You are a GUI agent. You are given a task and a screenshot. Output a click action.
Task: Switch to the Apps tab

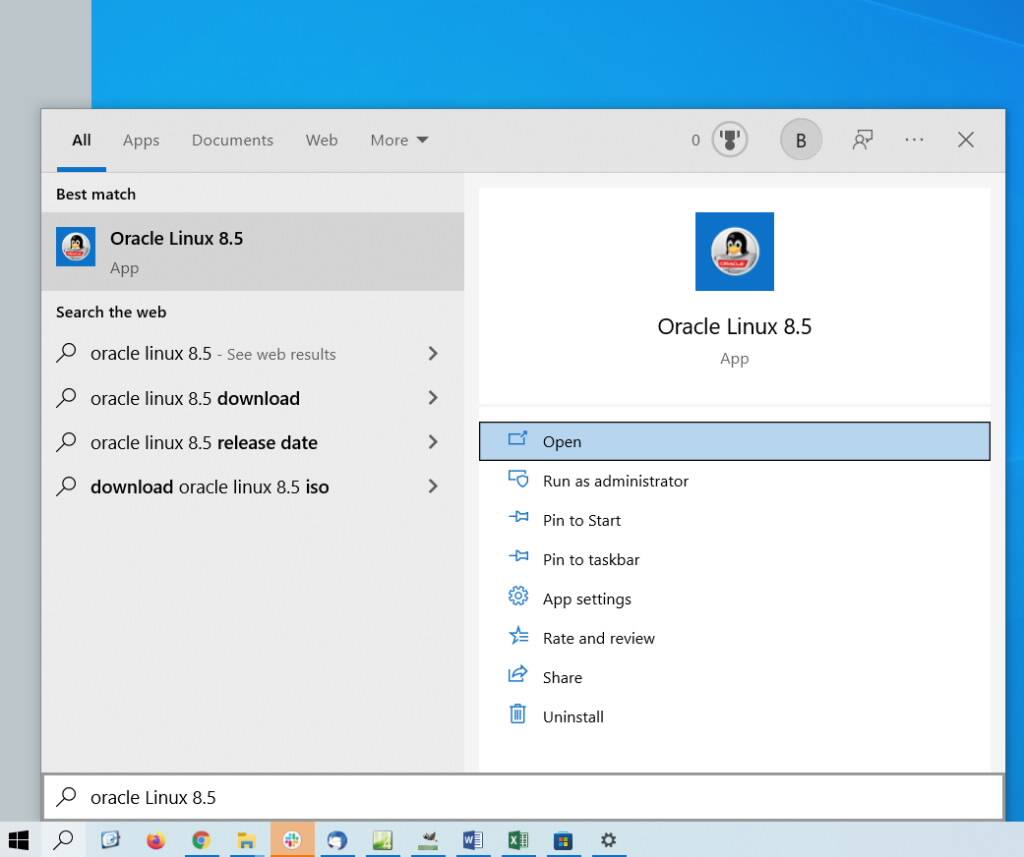(x=140, y=140)
